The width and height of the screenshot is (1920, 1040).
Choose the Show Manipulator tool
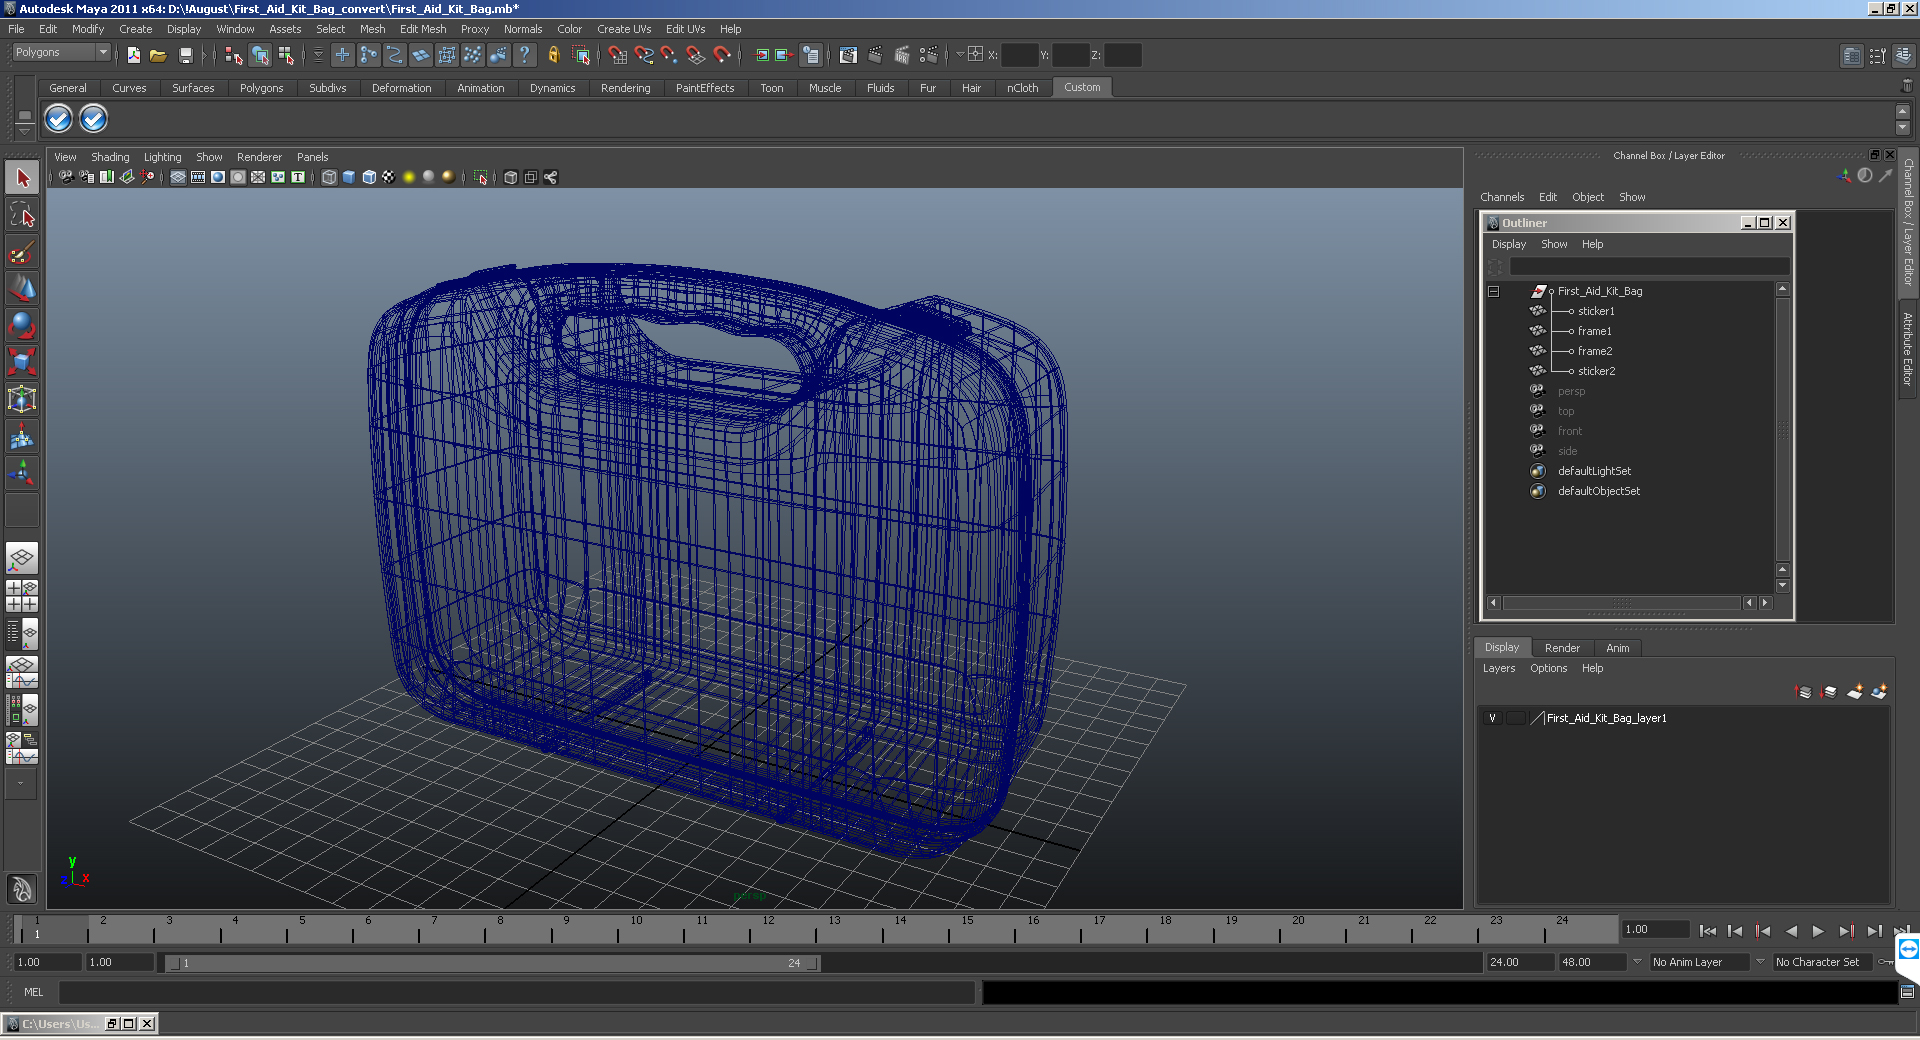point(22,473)
